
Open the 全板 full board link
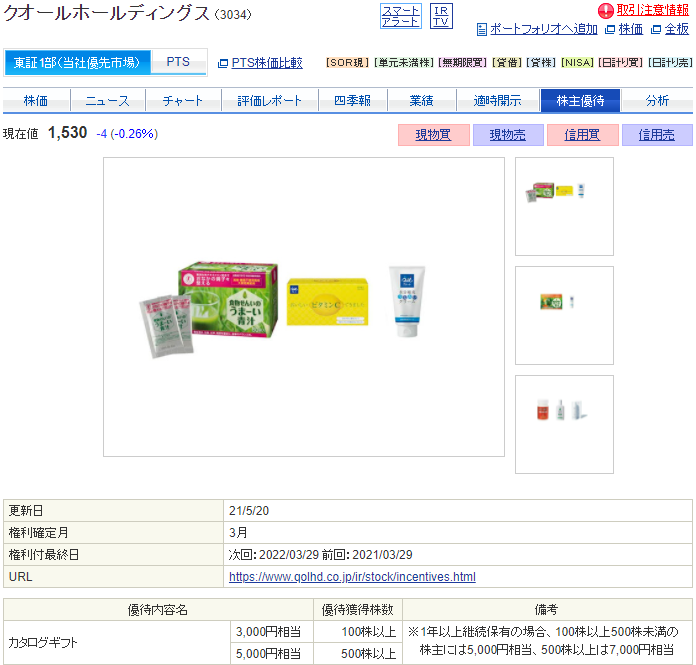676,29
